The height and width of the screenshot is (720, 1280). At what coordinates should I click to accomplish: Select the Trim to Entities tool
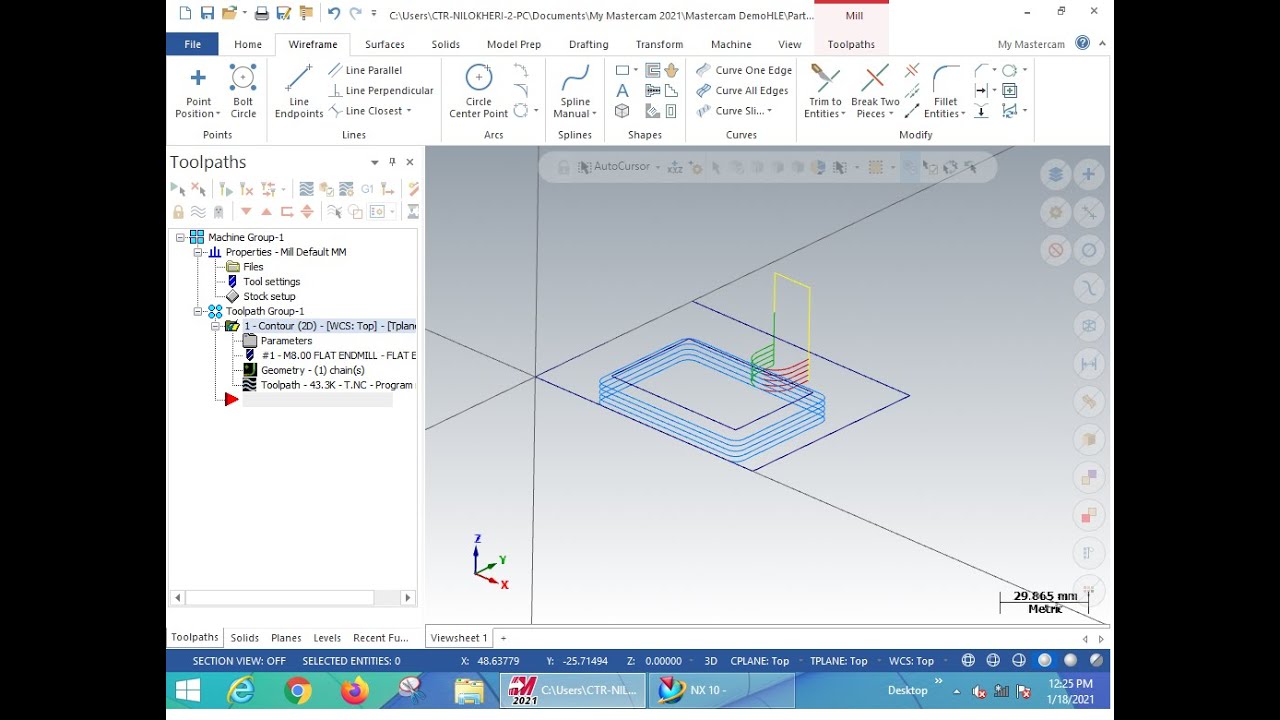pyautogui.click(x=825, y=92)
